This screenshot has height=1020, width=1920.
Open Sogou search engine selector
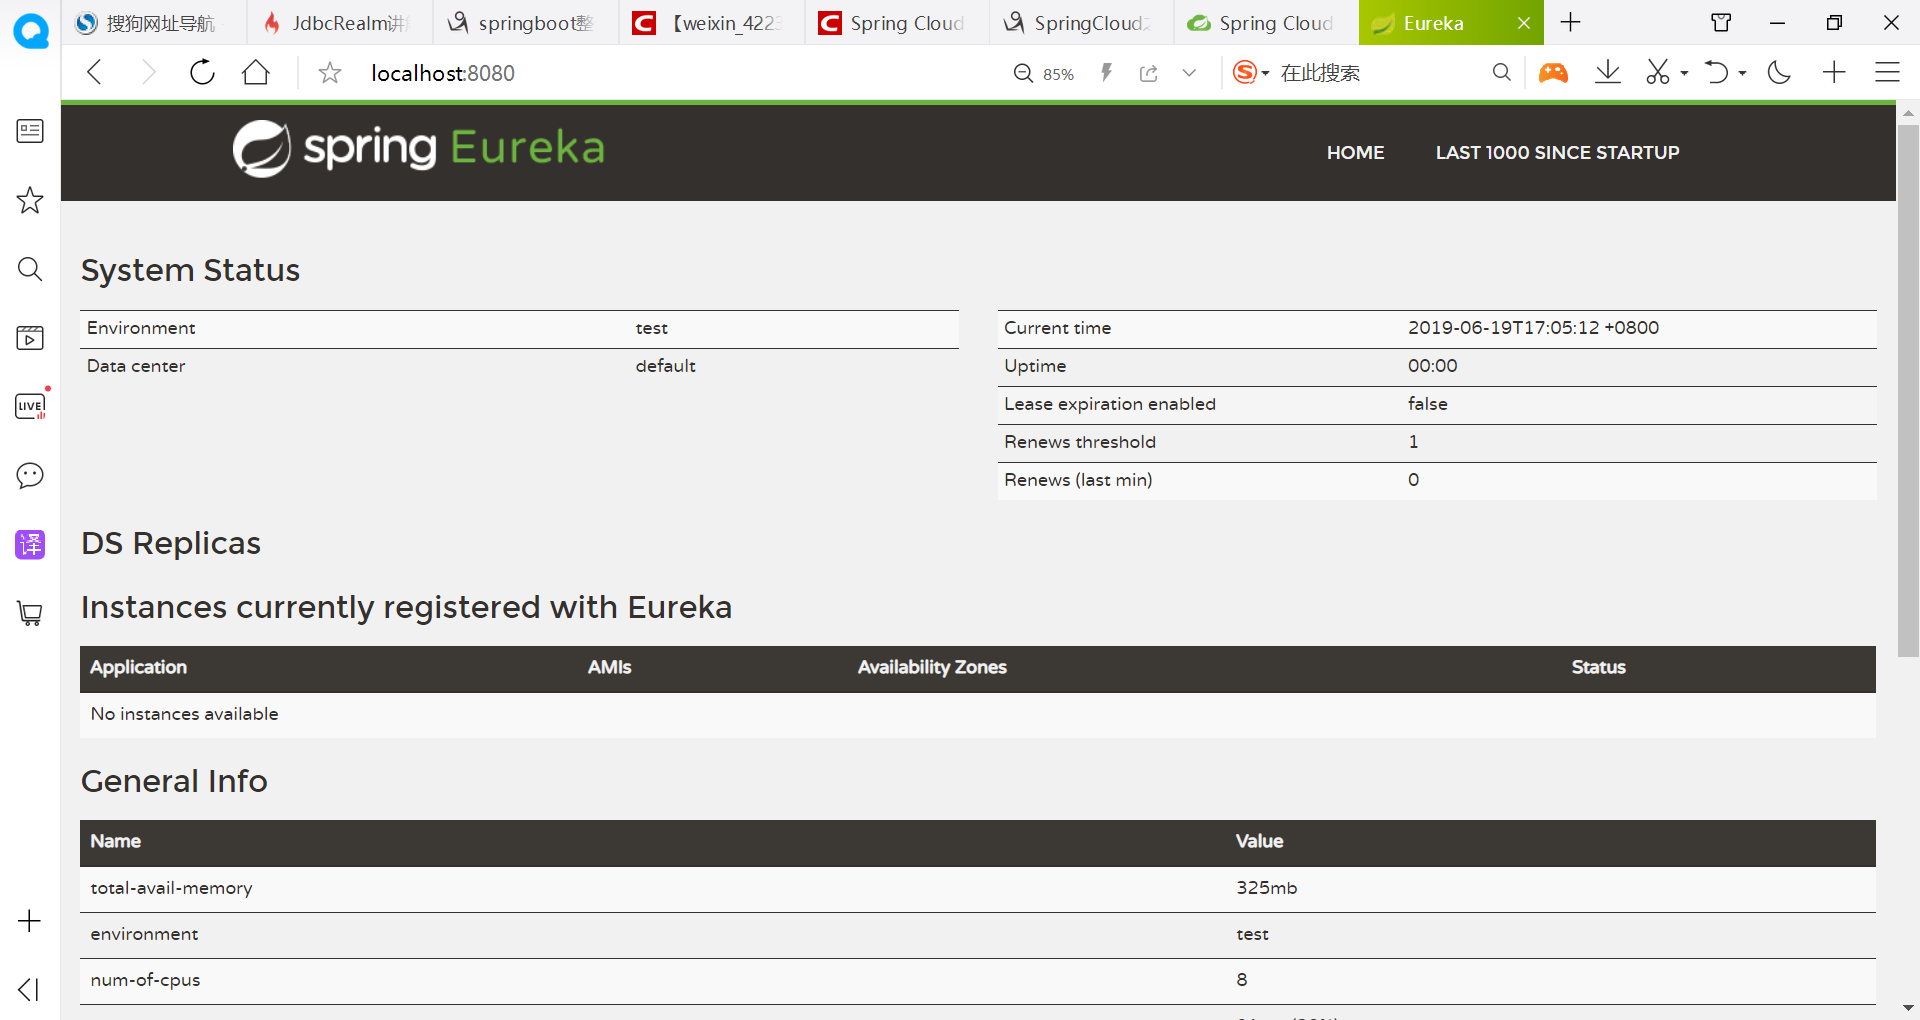[1251, 72]
